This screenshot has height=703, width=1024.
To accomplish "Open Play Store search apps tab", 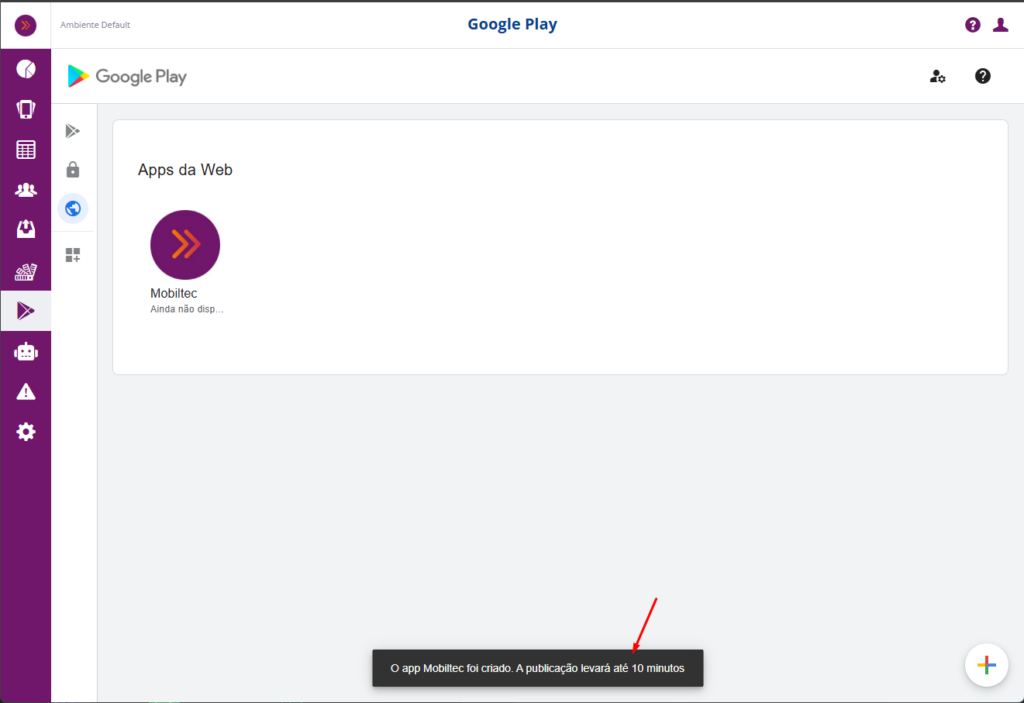I will click(72, 131).
